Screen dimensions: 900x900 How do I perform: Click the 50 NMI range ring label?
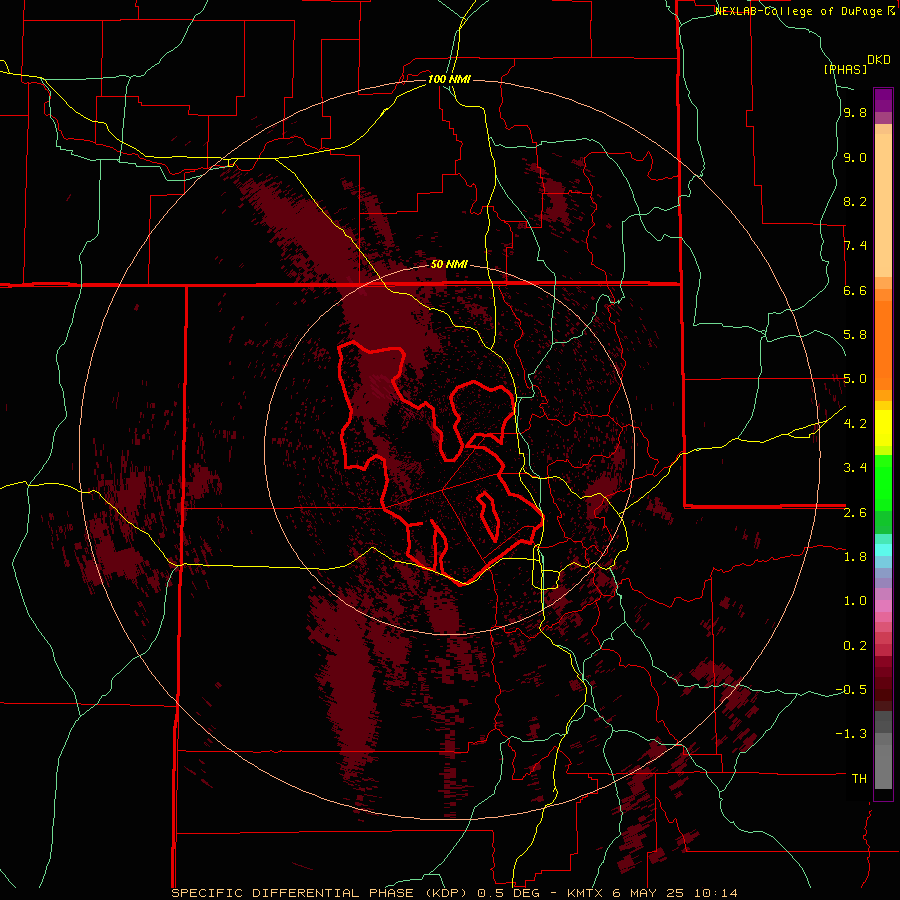[x=449, y=265]
